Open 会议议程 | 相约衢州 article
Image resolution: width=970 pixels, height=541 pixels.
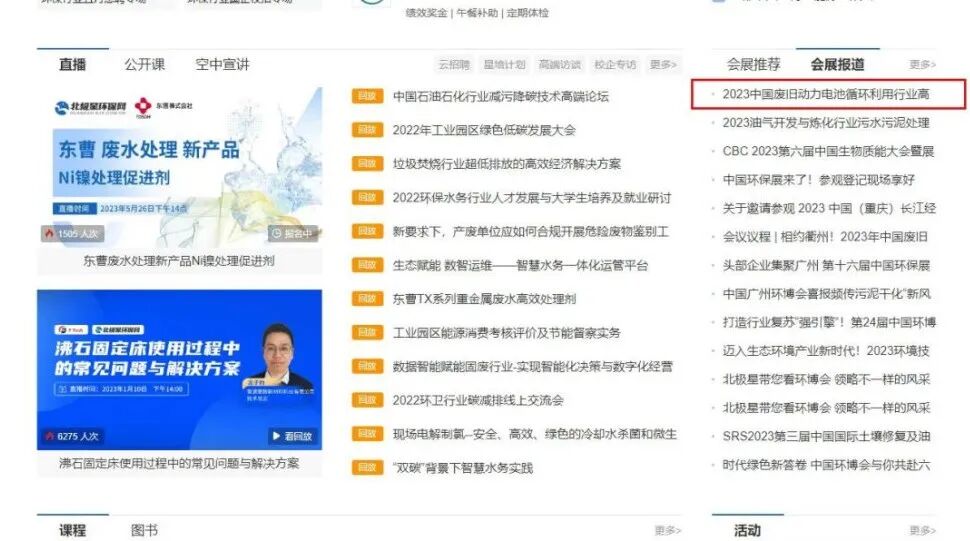825,237
